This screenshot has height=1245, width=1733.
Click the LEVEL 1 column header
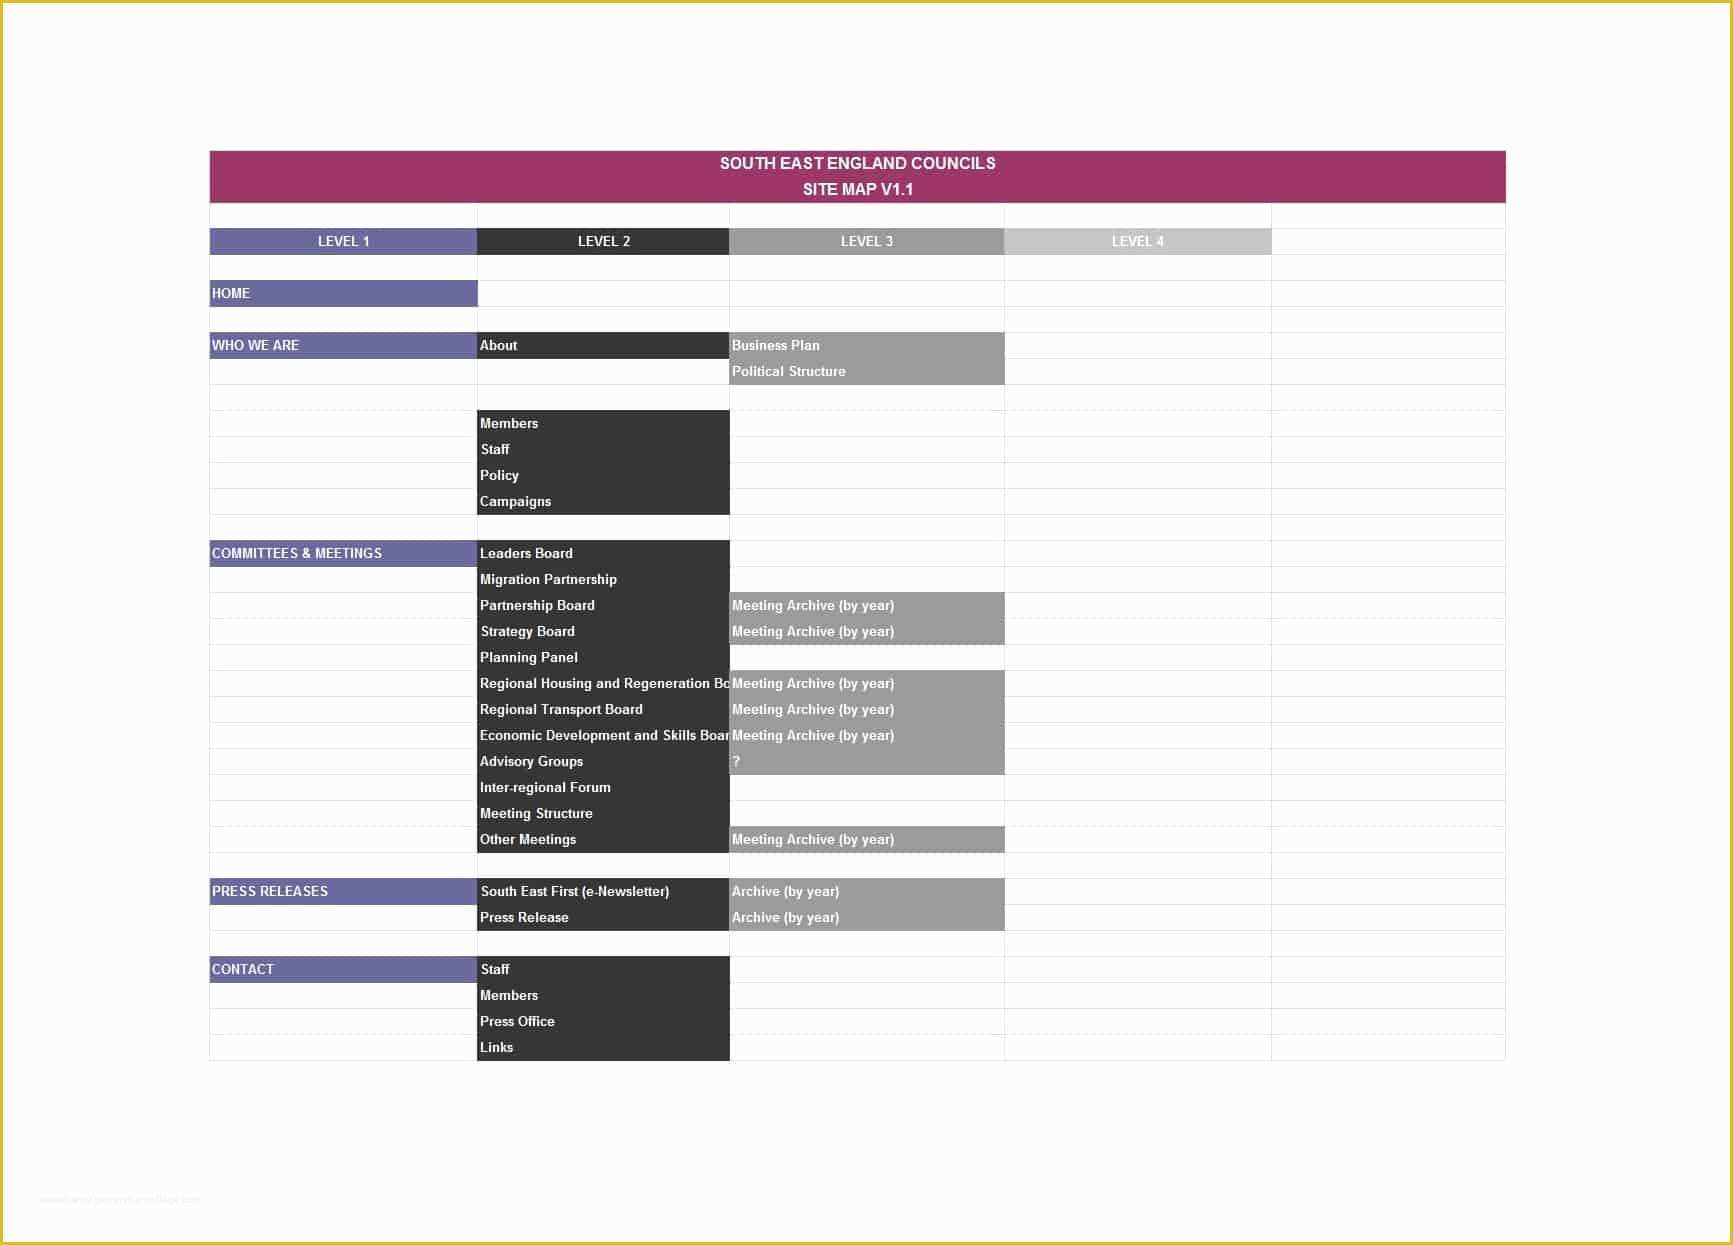point(343,241)
